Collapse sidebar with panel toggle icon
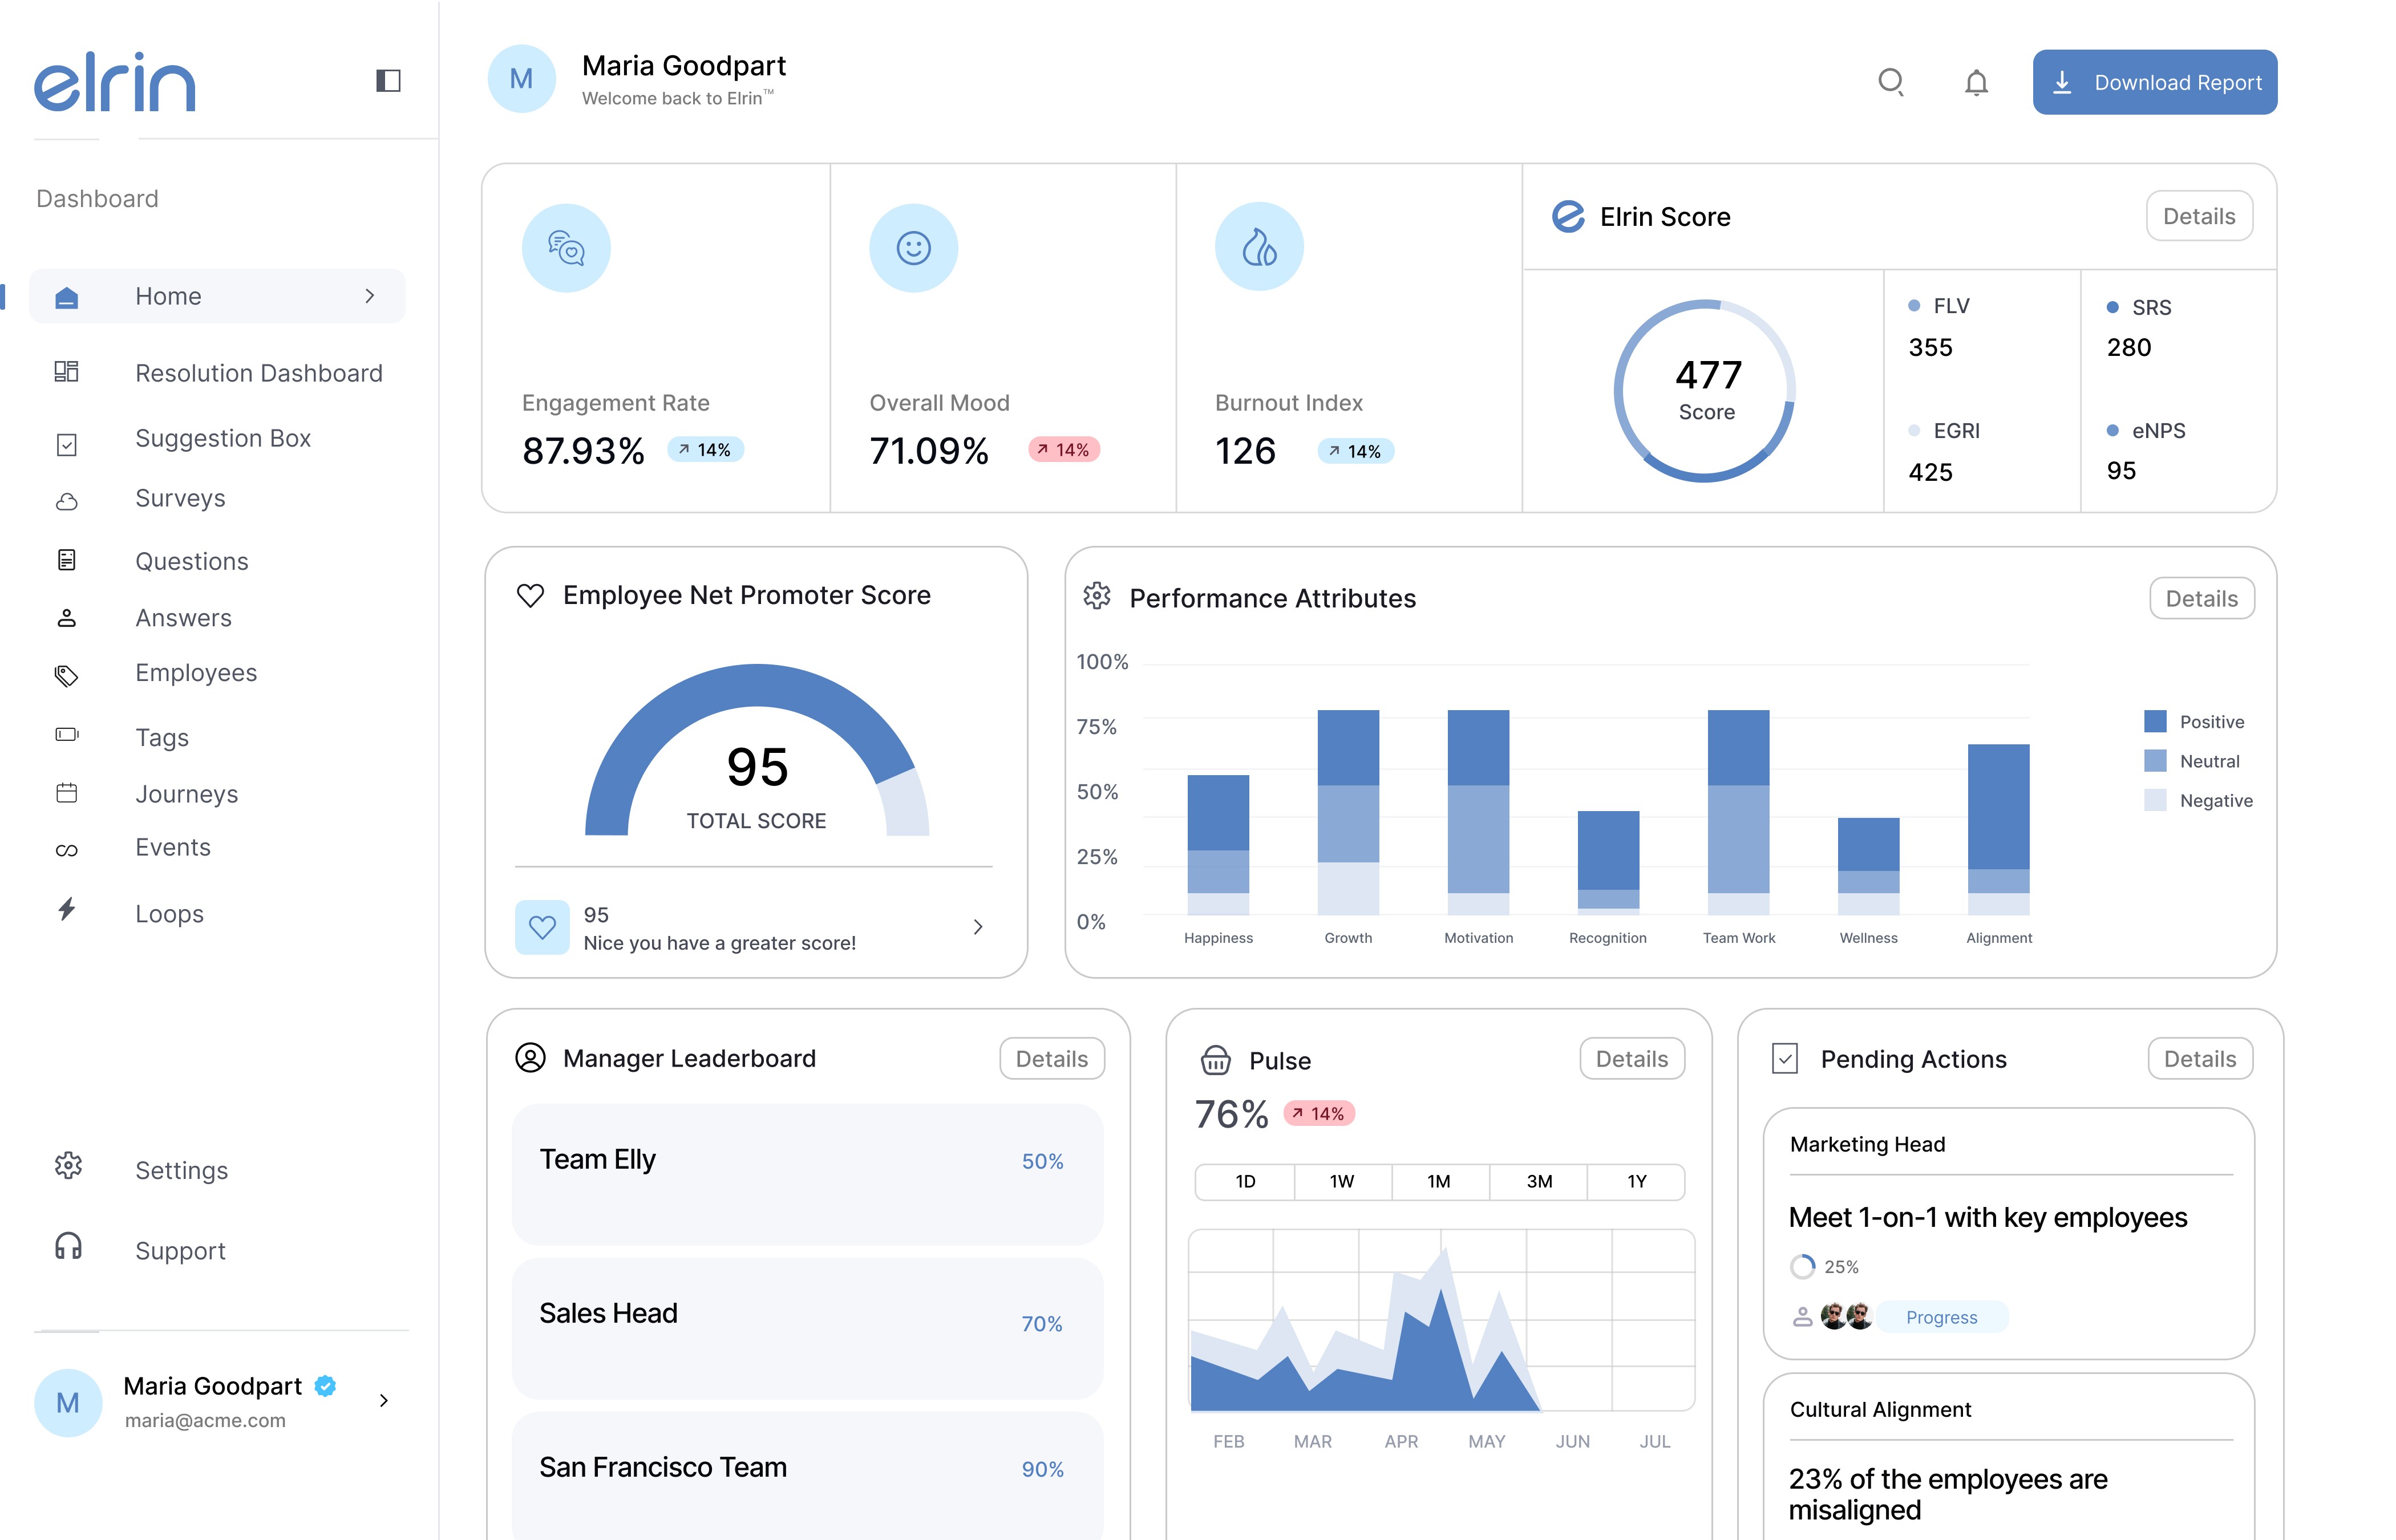The image size is (2396, 1540). 388,80
